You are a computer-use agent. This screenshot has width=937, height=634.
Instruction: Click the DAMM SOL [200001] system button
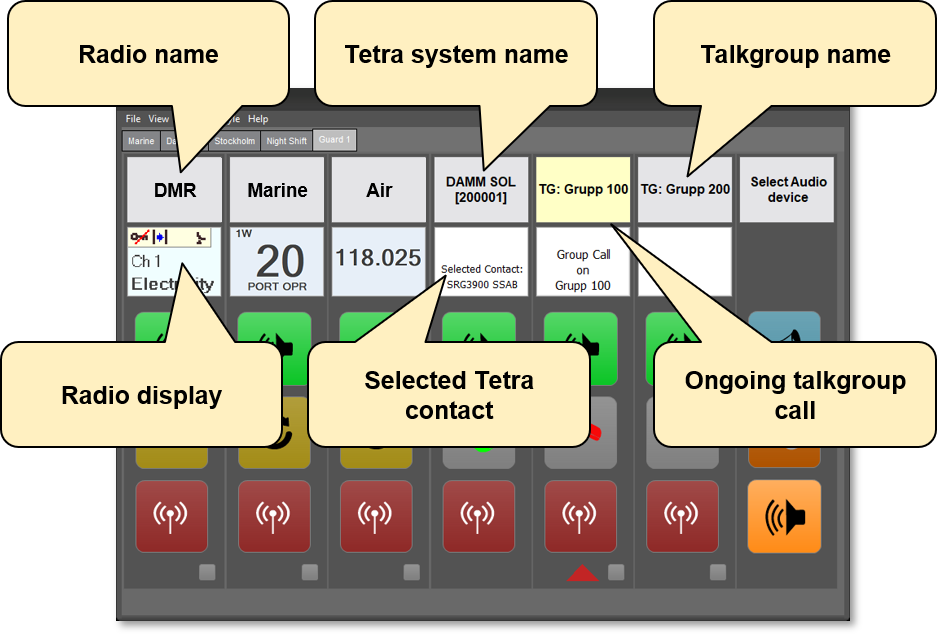[481, 190]
